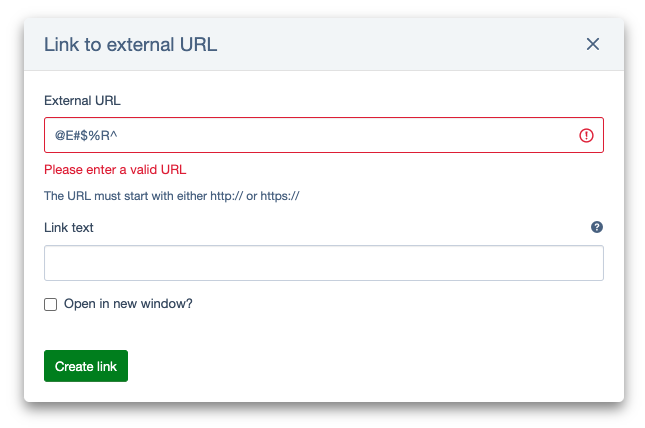Click the Link text field label
Image resolution: width=645 pixels, height=428 pixels.
click(69, 227)
